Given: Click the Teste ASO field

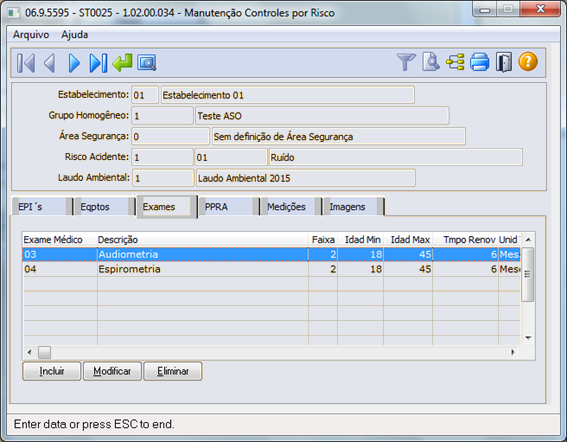Looking at the screenshot, I should click(322, 116).
